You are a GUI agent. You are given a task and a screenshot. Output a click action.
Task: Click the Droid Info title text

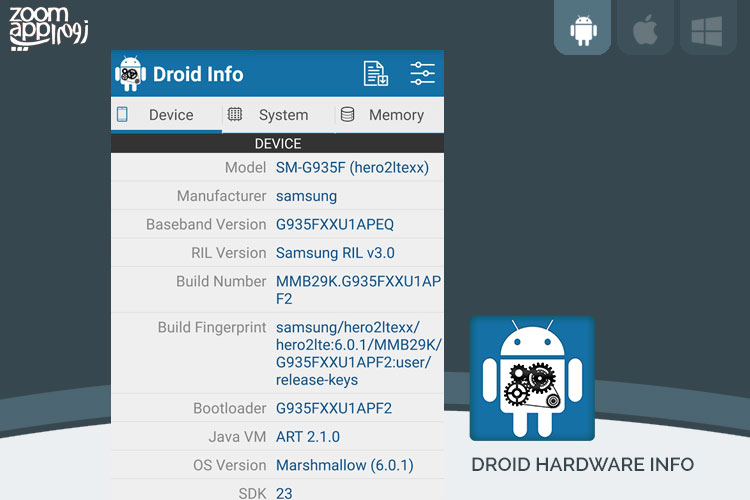click(198, 74)
